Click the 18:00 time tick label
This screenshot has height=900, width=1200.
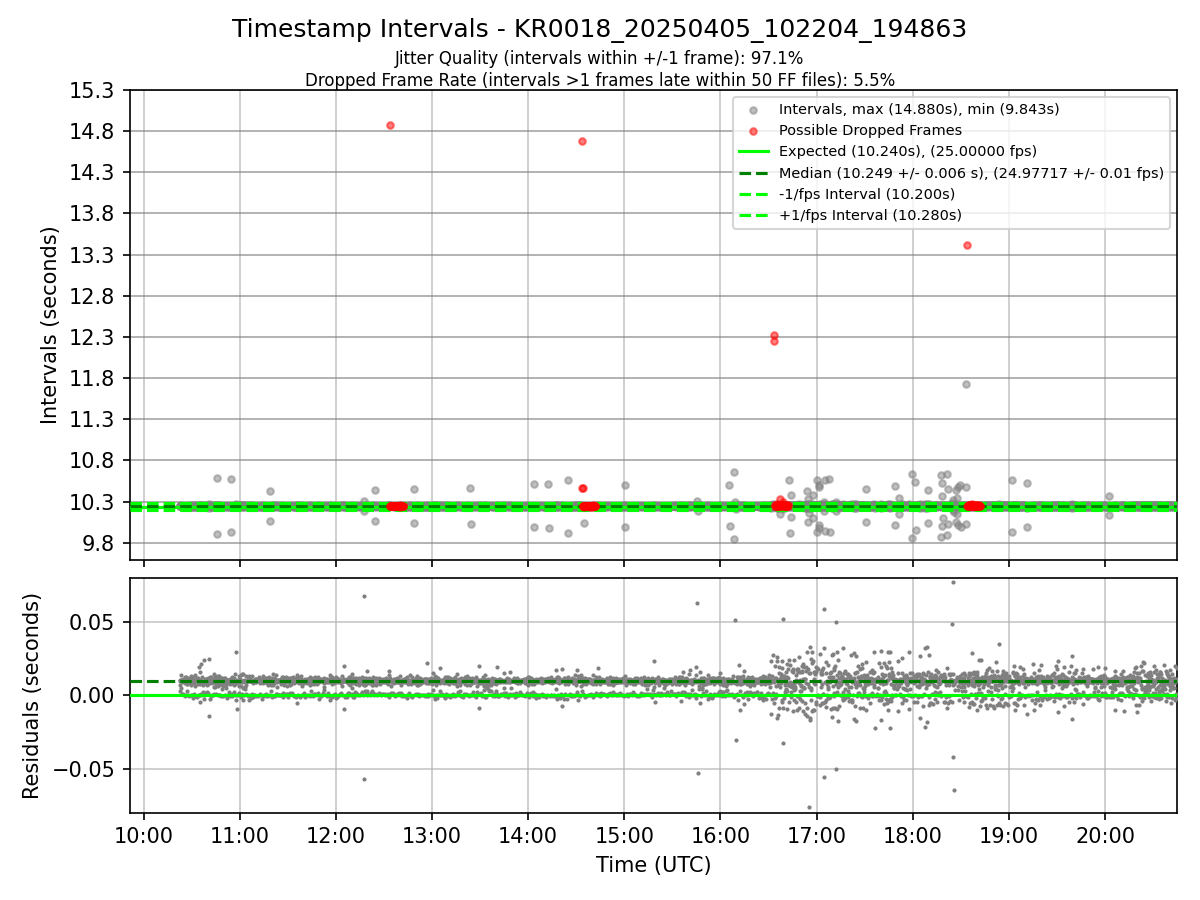(912, 837)
